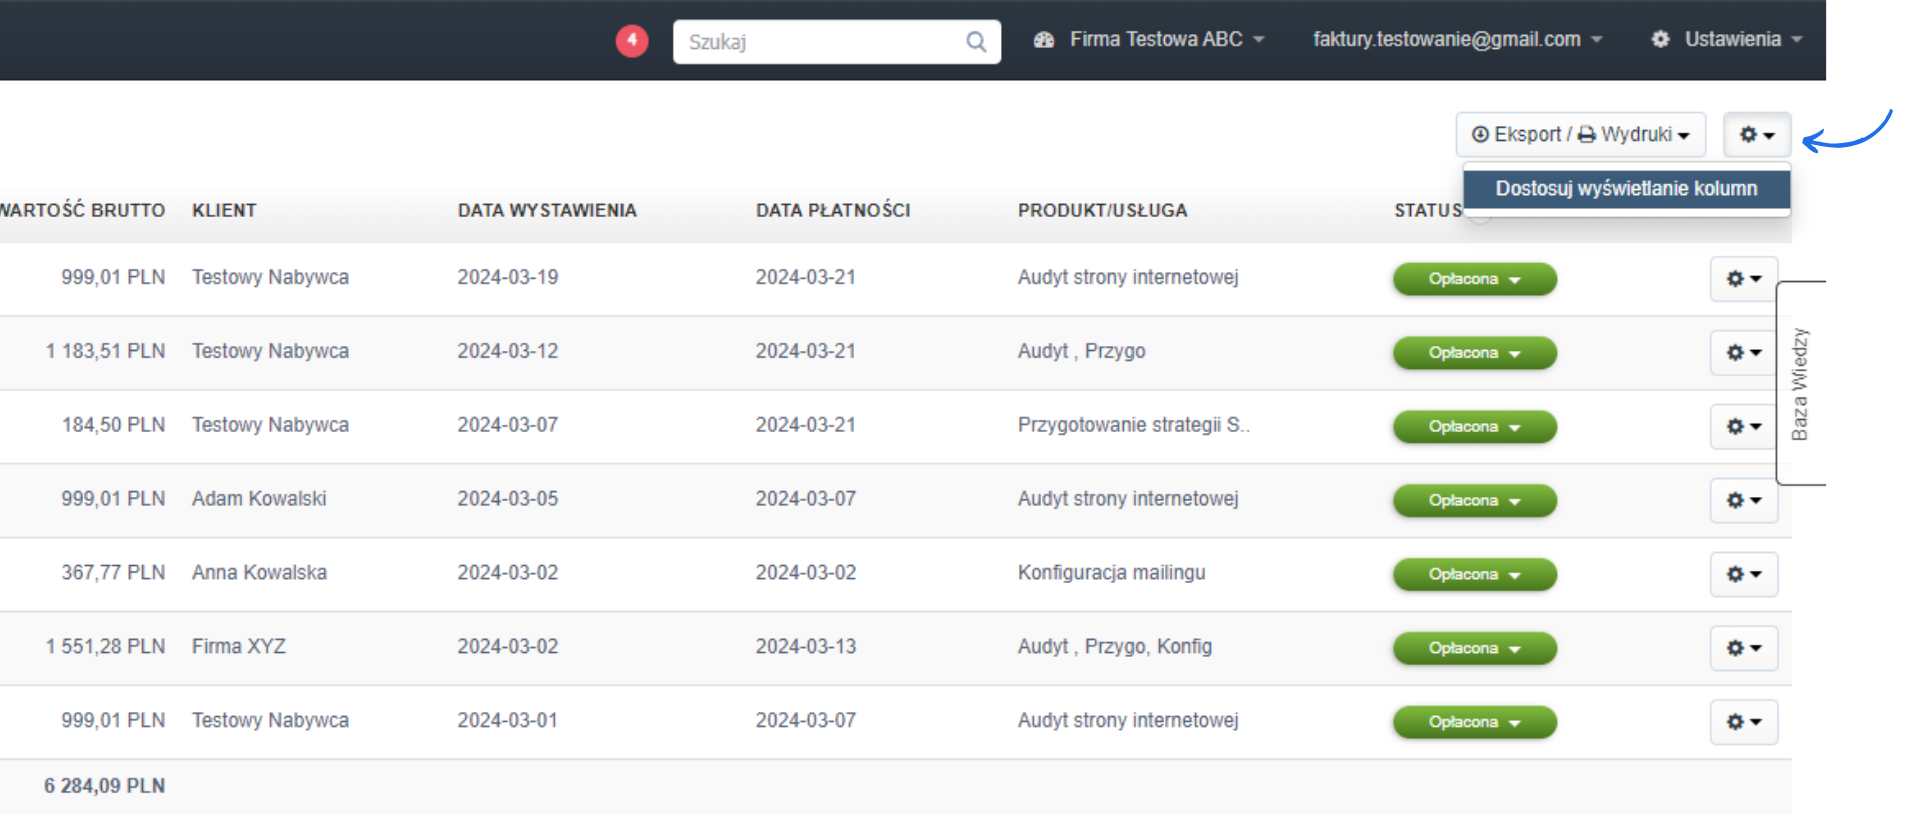
Task: Open the gear menu above the table
Action: [1756, 135]
